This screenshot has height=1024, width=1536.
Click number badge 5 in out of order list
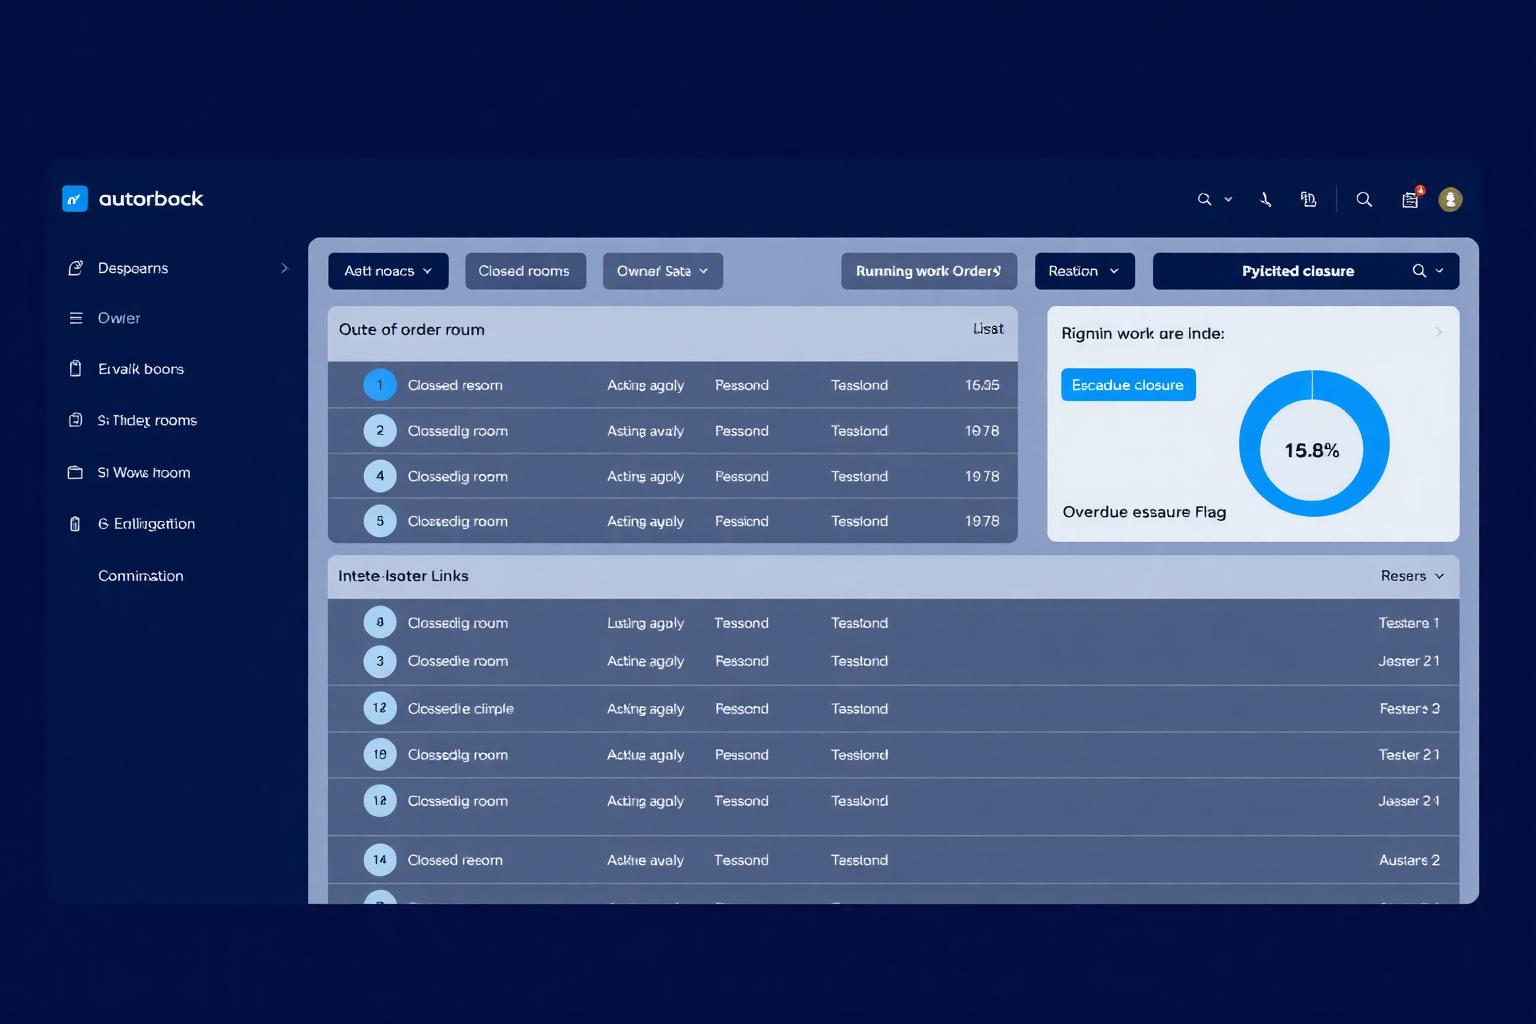click(x=380, y=521)
